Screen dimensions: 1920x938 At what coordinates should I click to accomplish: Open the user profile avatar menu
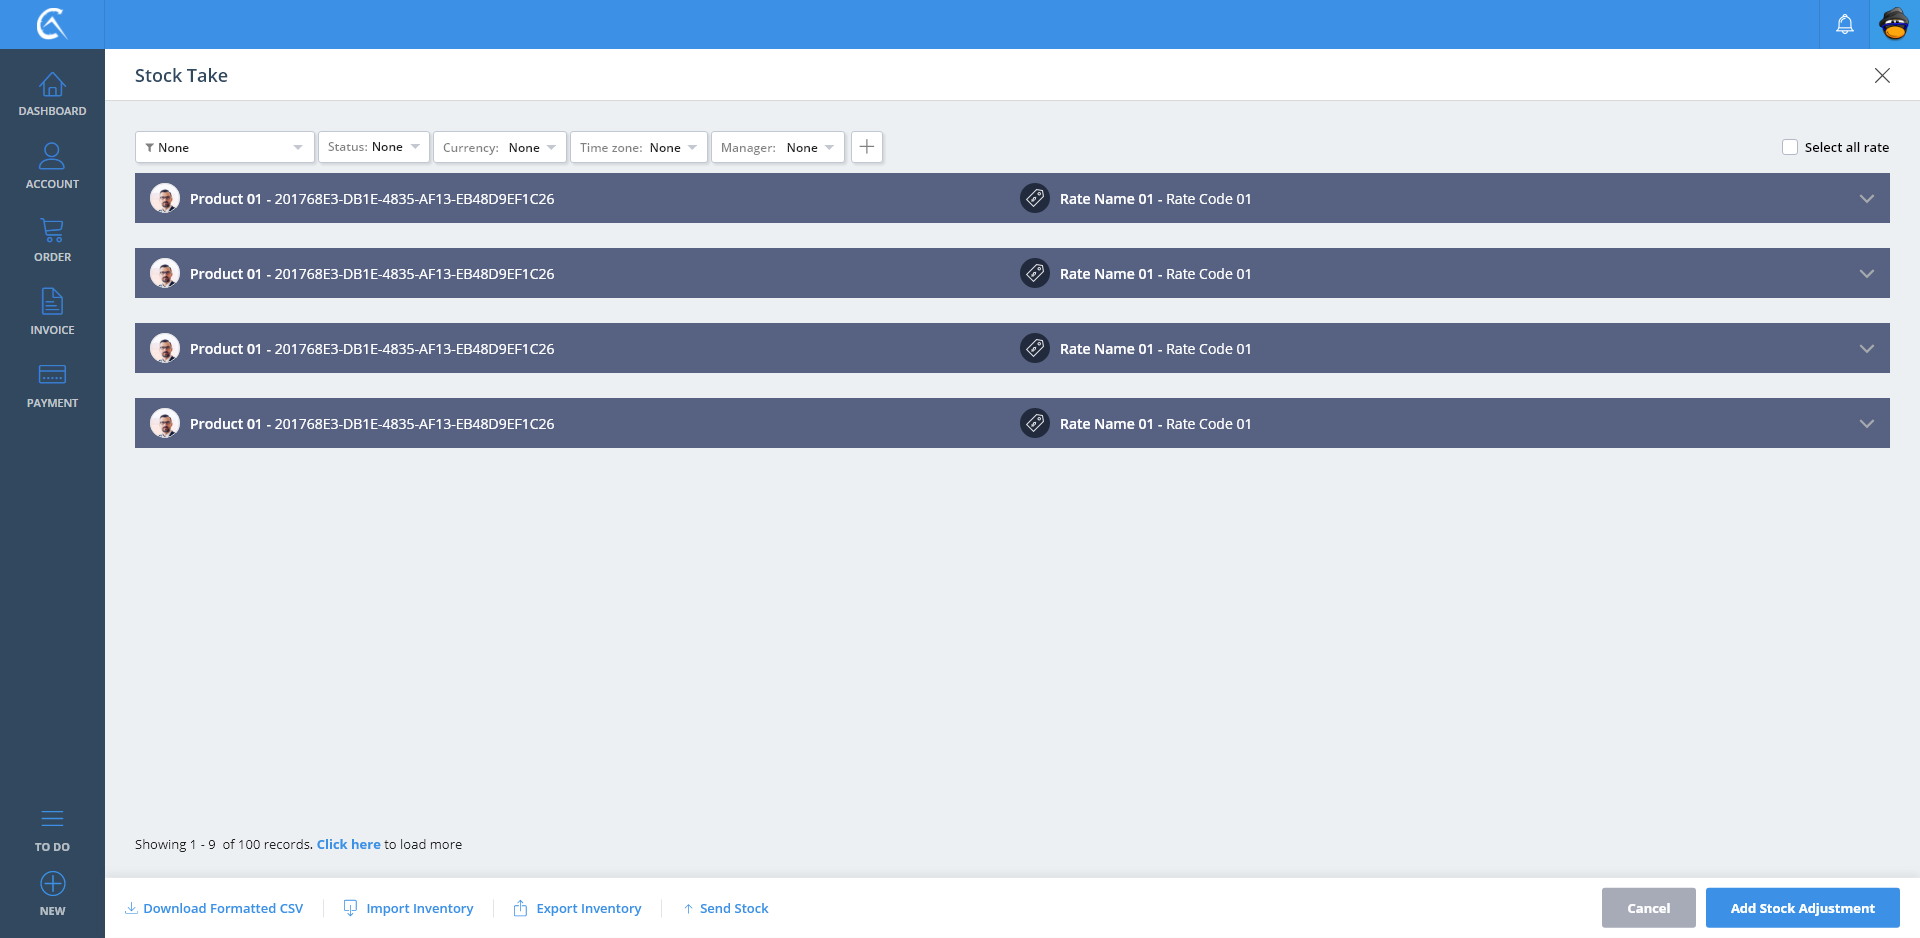coord(1894,24)
